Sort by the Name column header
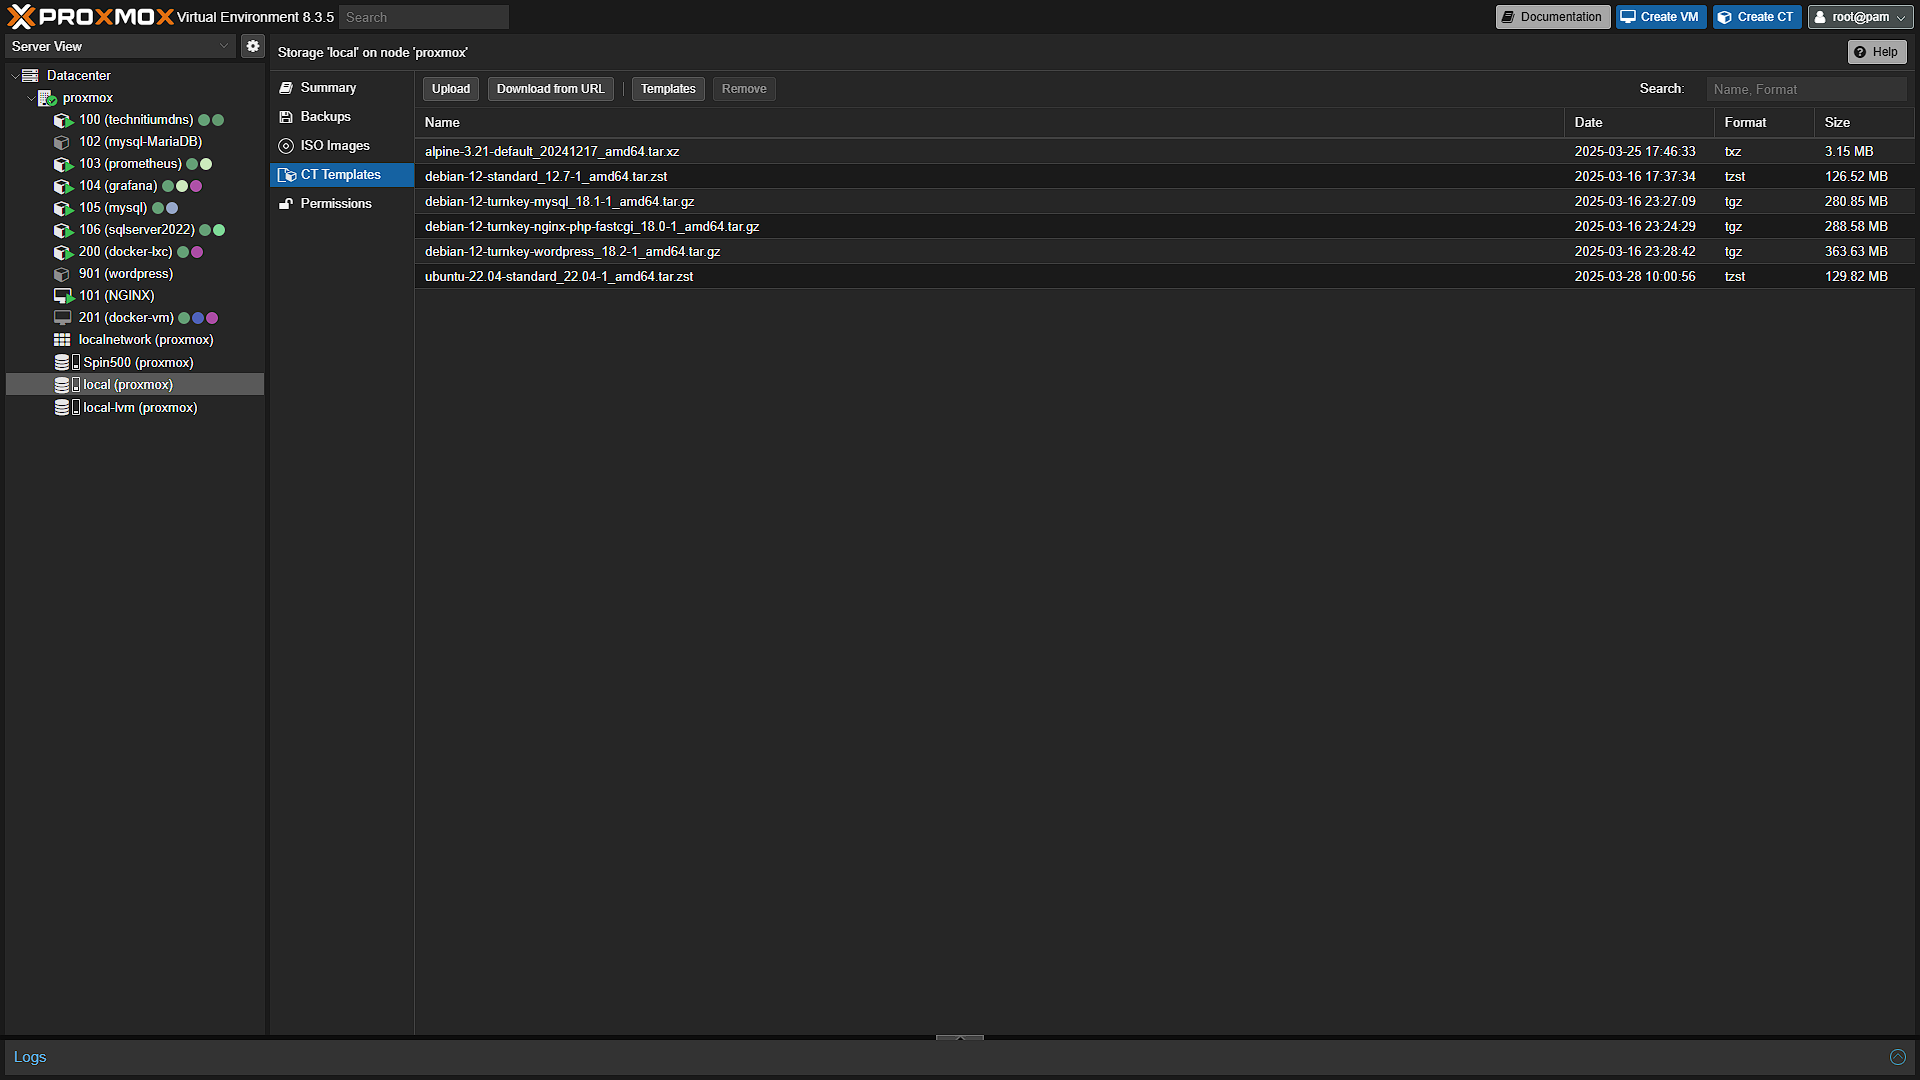This screenshot has height=1080, width=1920. (989, 122)
